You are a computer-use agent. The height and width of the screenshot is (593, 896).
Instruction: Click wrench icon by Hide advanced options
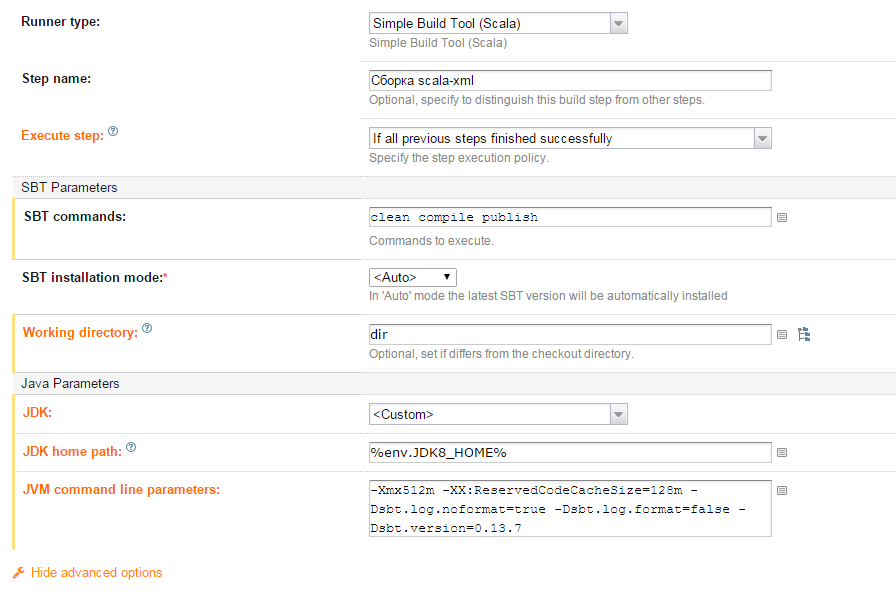click(x=19, y=572)
